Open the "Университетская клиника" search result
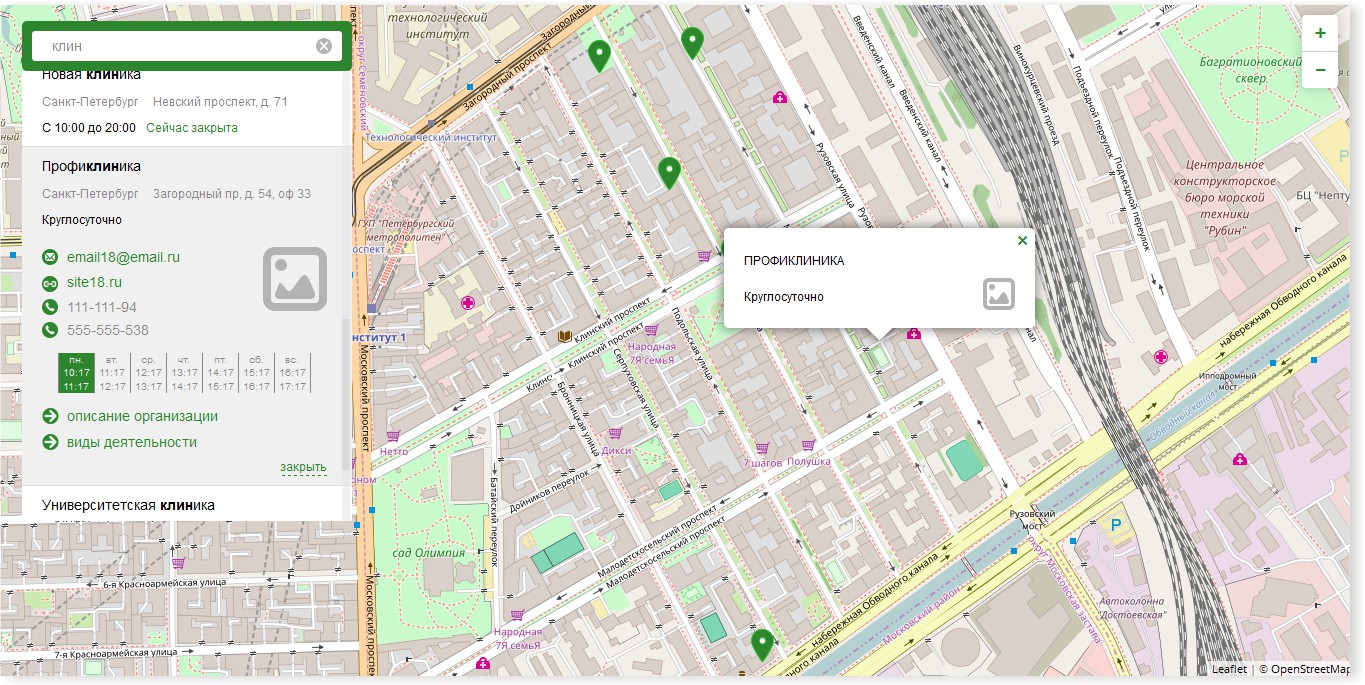This screenshot has width=1365, height=685. point(128,505)
